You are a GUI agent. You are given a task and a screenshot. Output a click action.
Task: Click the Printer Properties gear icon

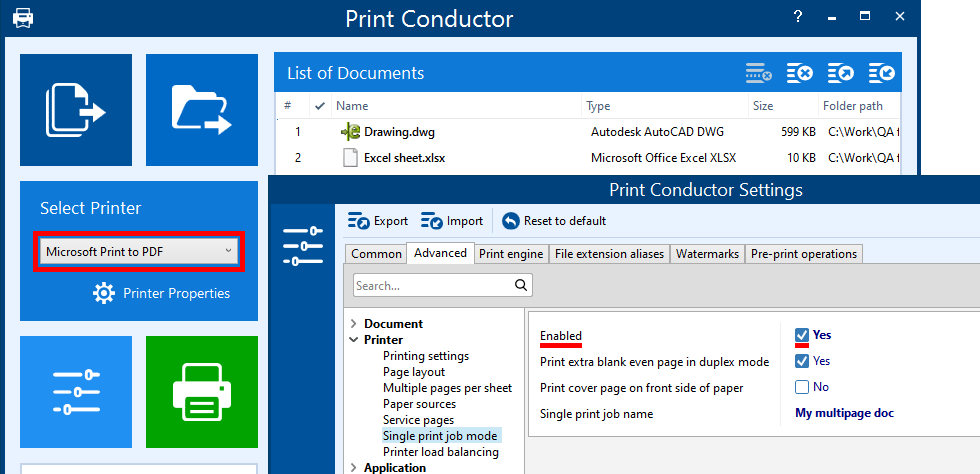point(104,293)
